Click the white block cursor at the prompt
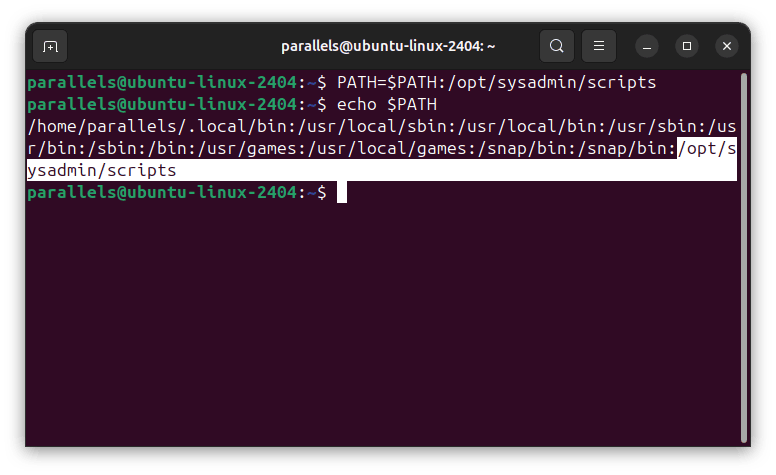Viewport: 776px width, 475px height. click(342, 193)
